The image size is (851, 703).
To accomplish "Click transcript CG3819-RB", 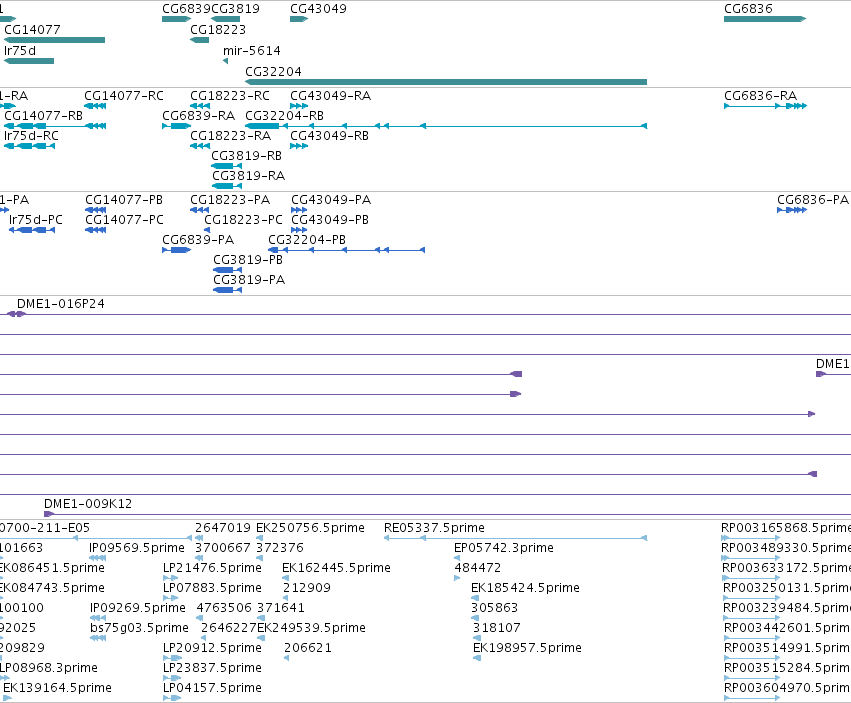I will tap(226, 166).
